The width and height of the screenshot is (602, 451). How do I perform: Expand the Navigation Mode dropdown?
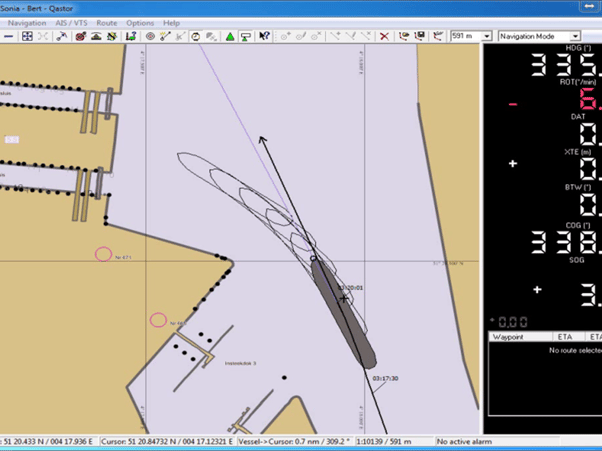click(x=575, y=37)
